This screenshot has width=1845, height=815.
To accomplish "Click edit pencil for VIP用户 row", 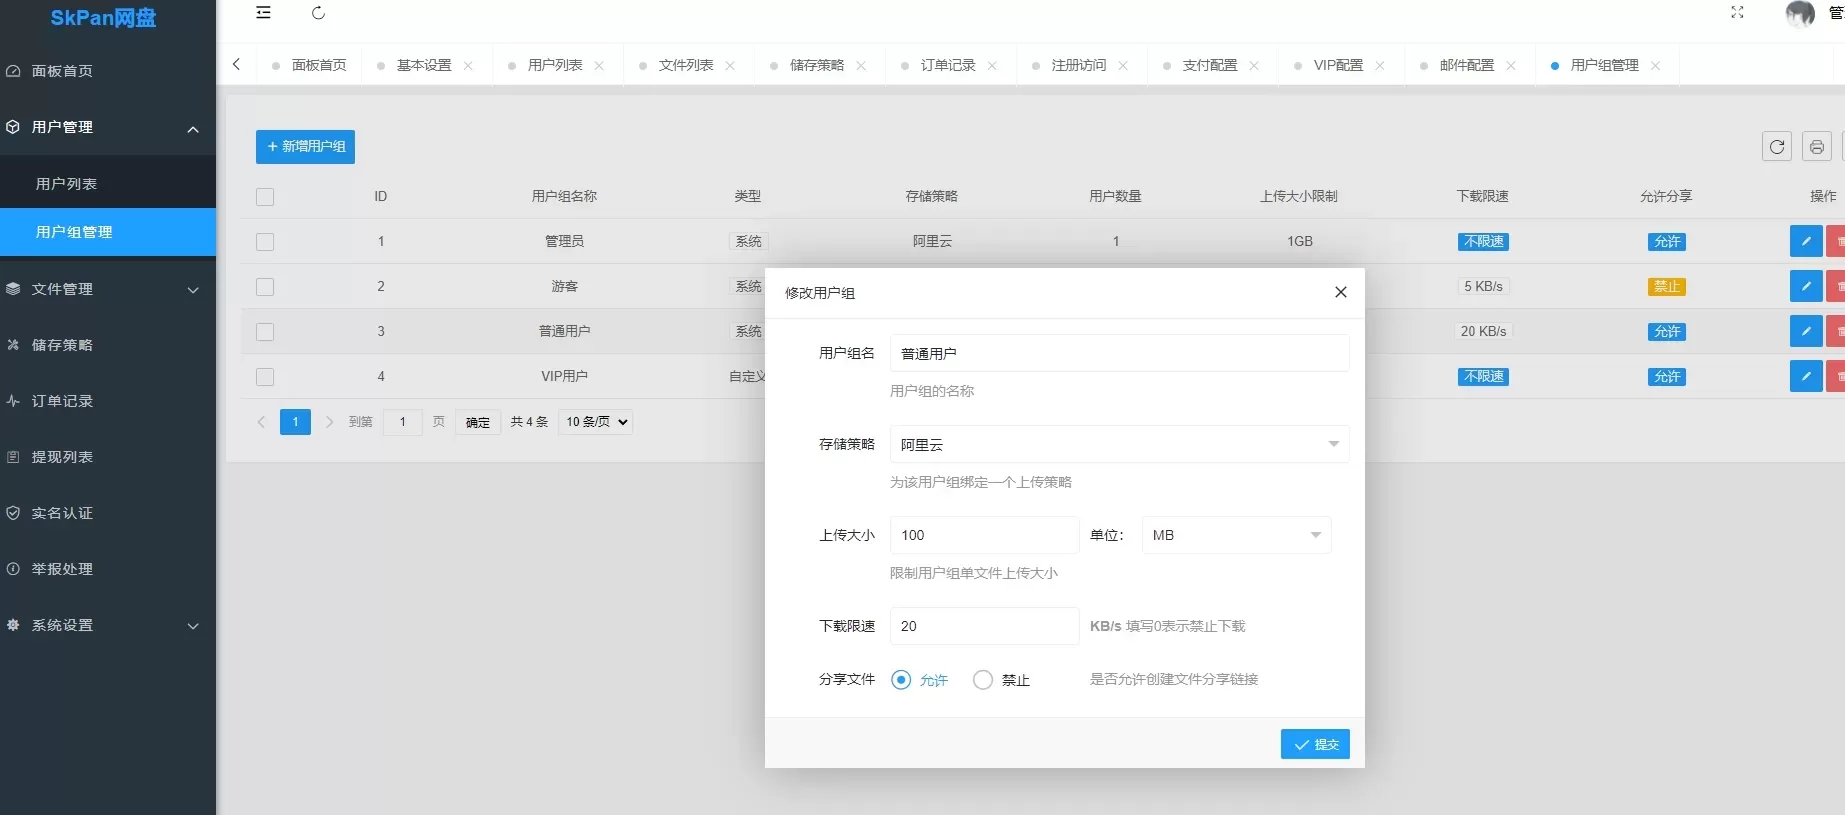I will click(1805, 376).
